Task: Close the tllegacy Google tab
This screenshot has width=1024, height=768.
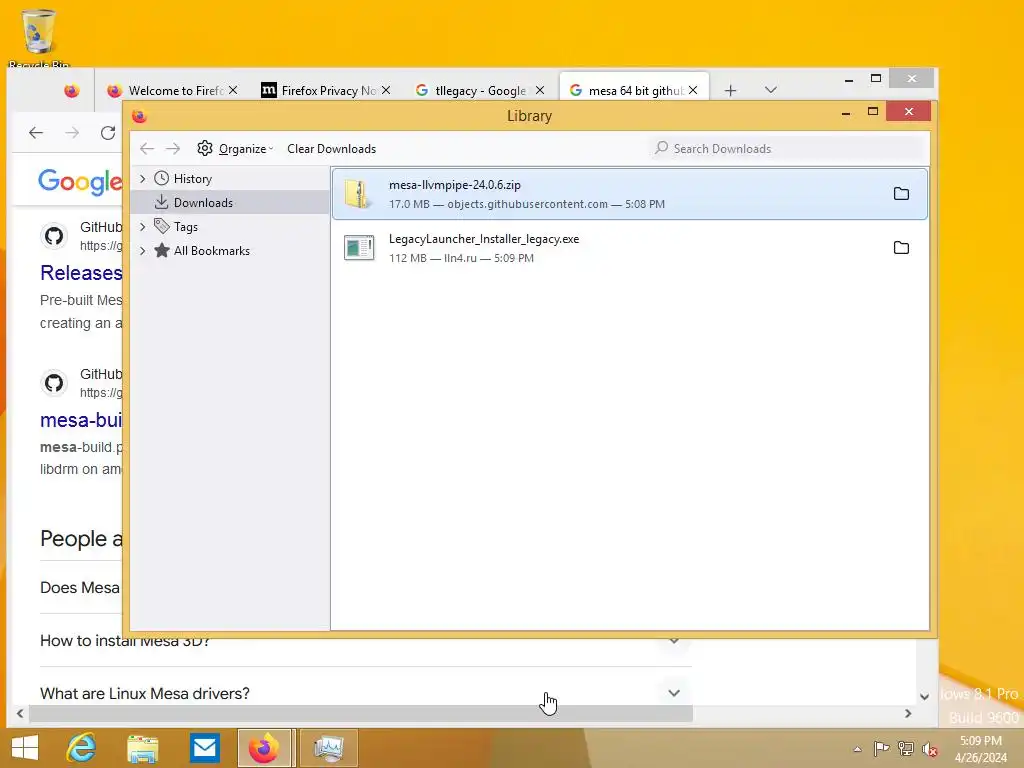Action: coord(540,90)
